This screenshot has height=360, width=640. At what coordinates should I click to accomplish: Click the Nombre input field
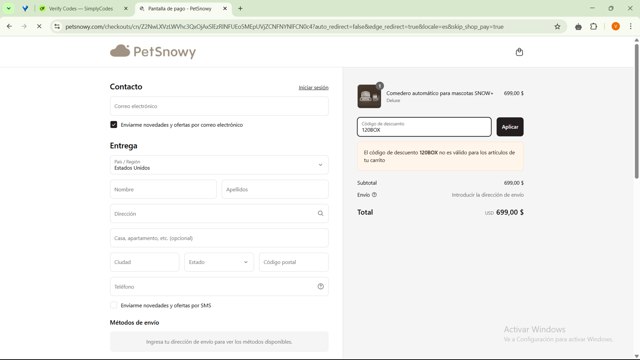[163, 189]
